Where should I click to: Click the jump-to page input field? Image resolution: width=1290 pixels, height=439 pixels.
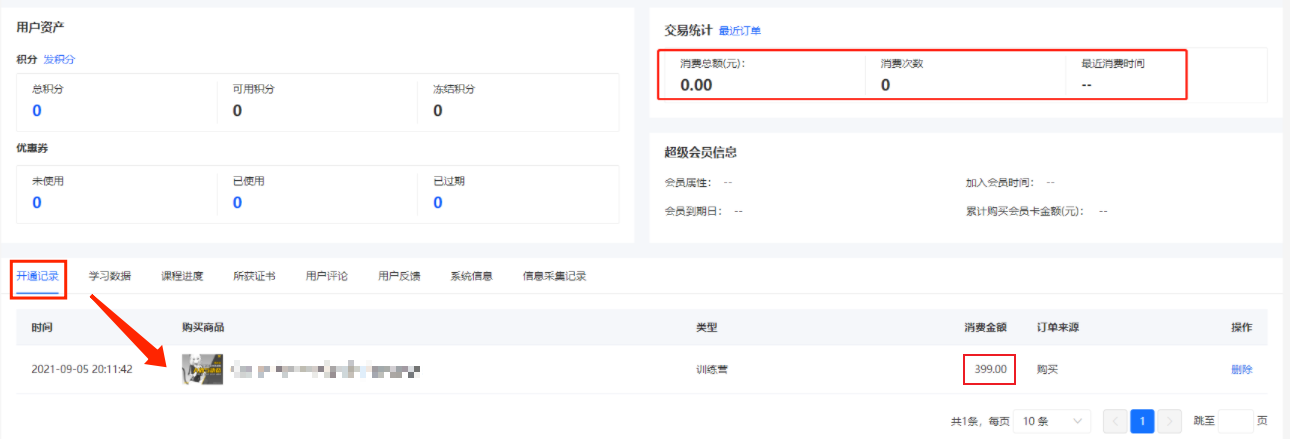click(x=1235, y=421)
